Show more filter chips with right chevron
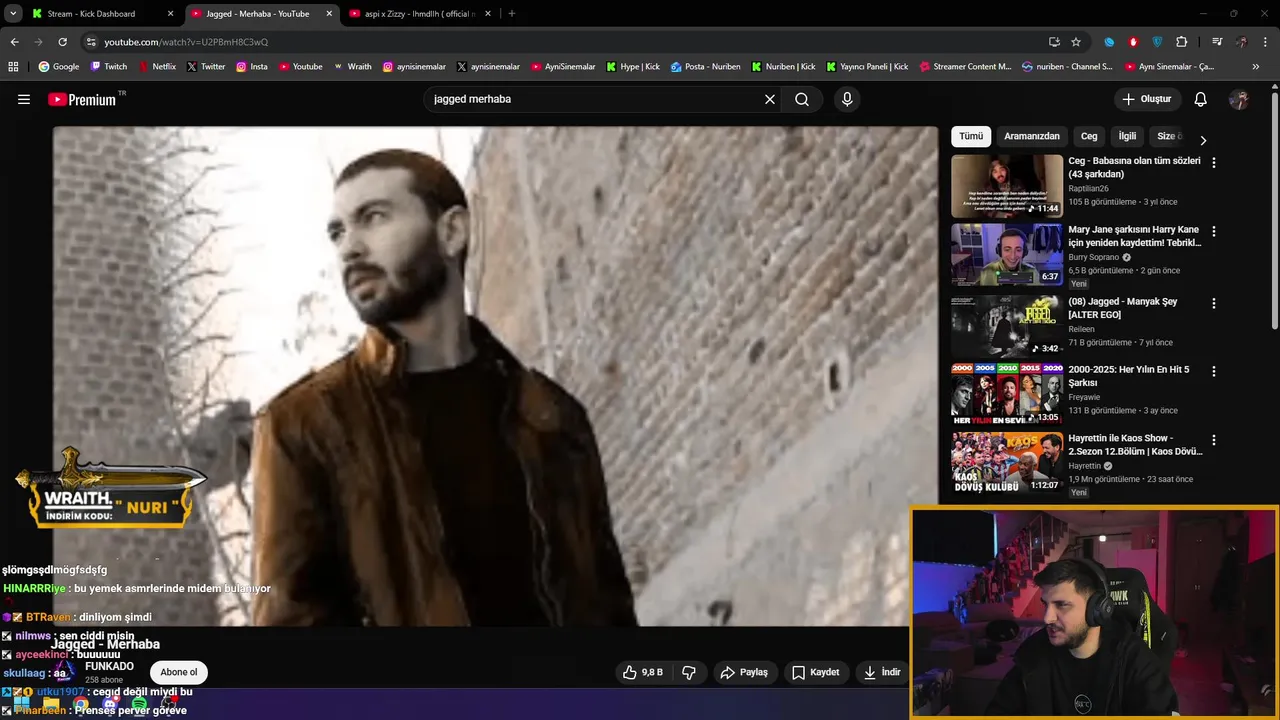1280x720 pixels. [1203, 140]
